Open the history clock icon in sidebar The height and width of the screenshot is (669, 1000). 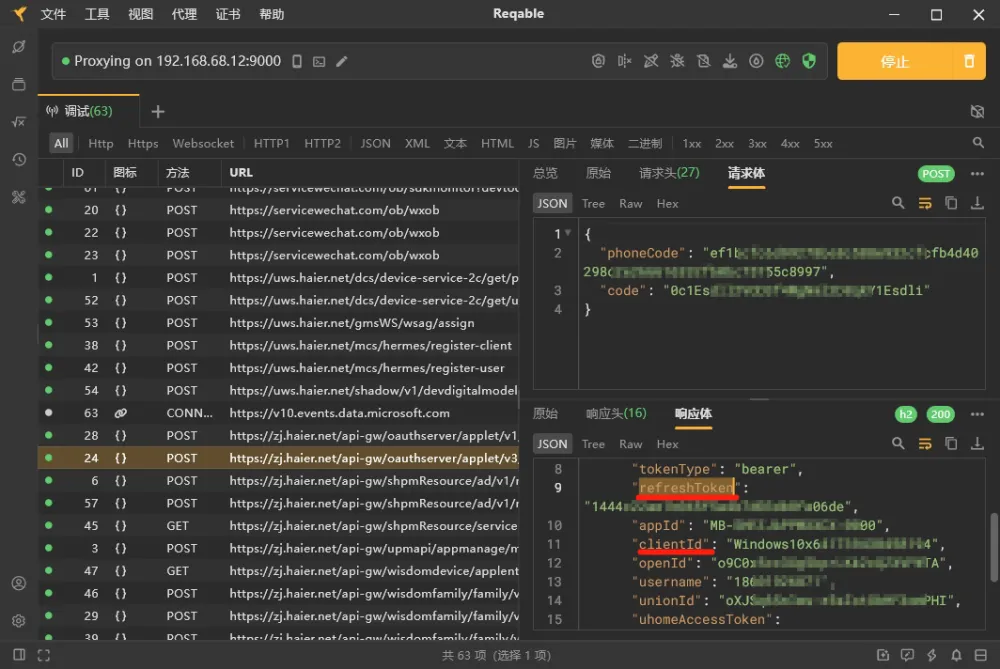18,159
